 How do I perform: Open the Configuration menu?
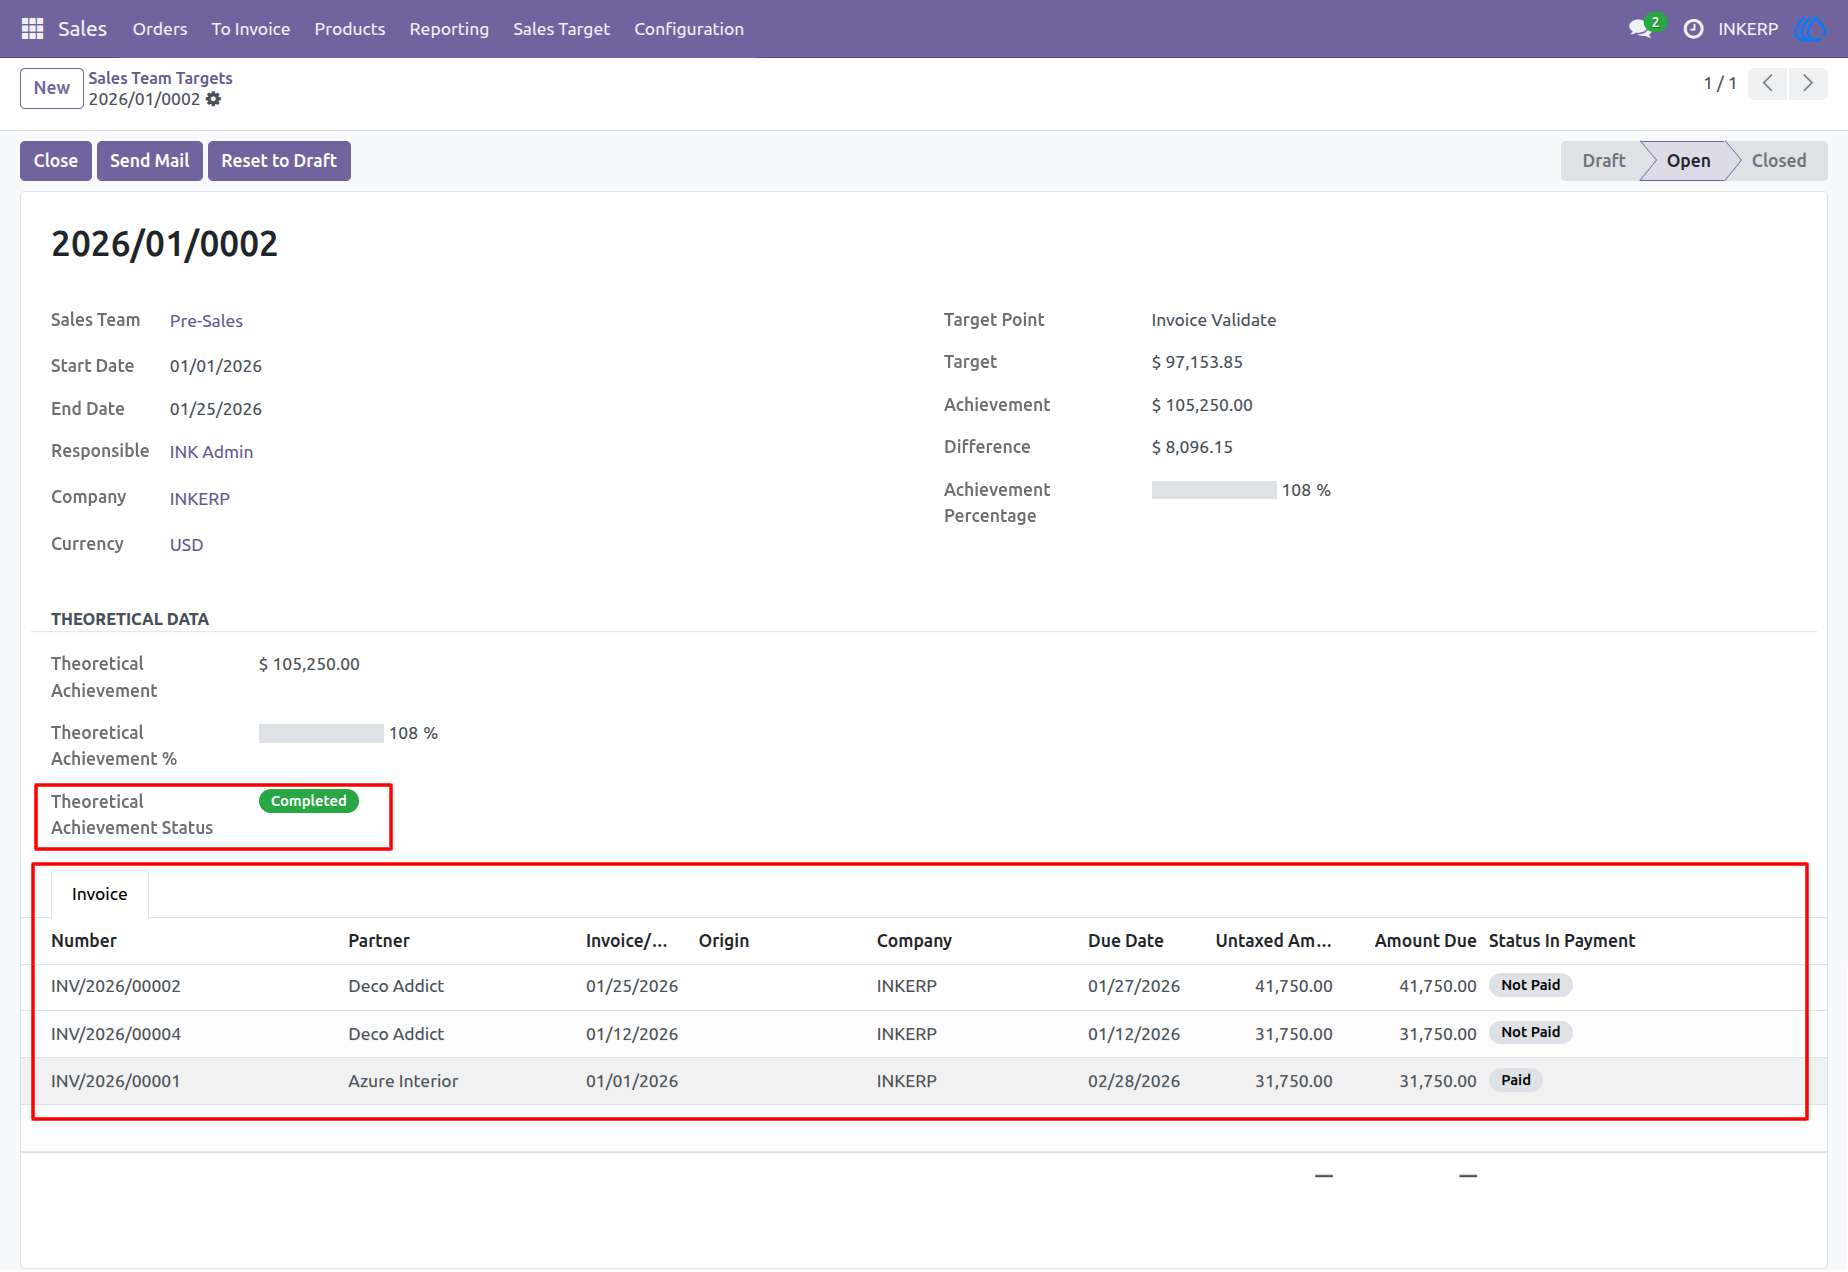coord(689,29)
